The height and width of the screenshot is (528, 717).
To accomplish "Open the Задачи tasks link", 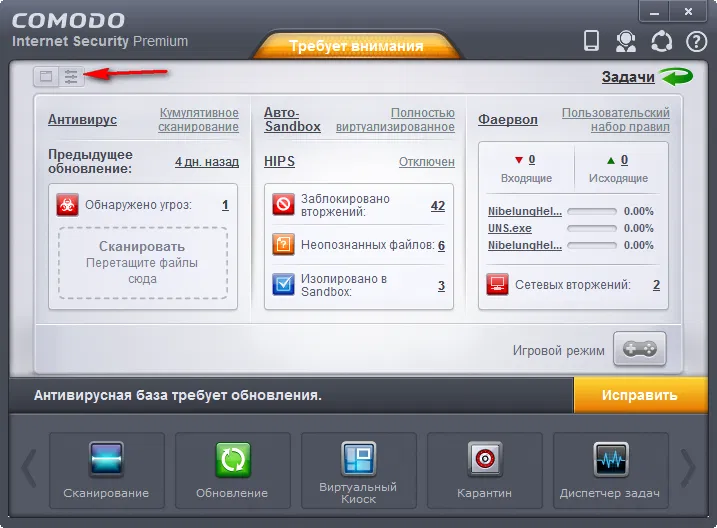I will click(628, 77).
